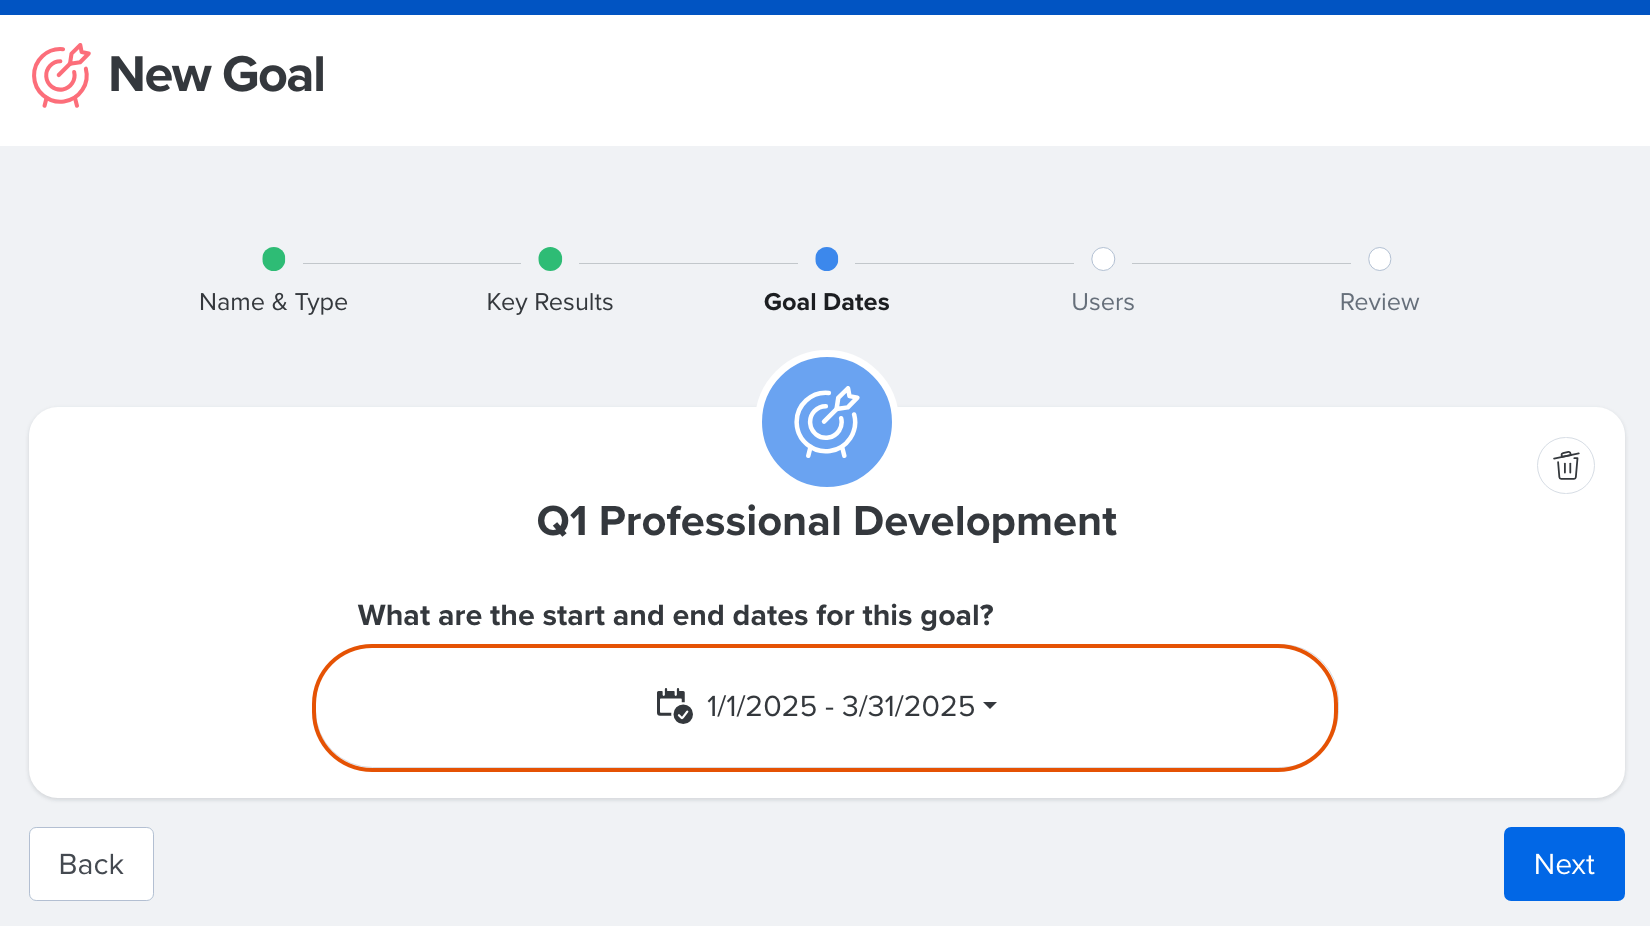Click the green Key Results step dot

pos(550,259)
